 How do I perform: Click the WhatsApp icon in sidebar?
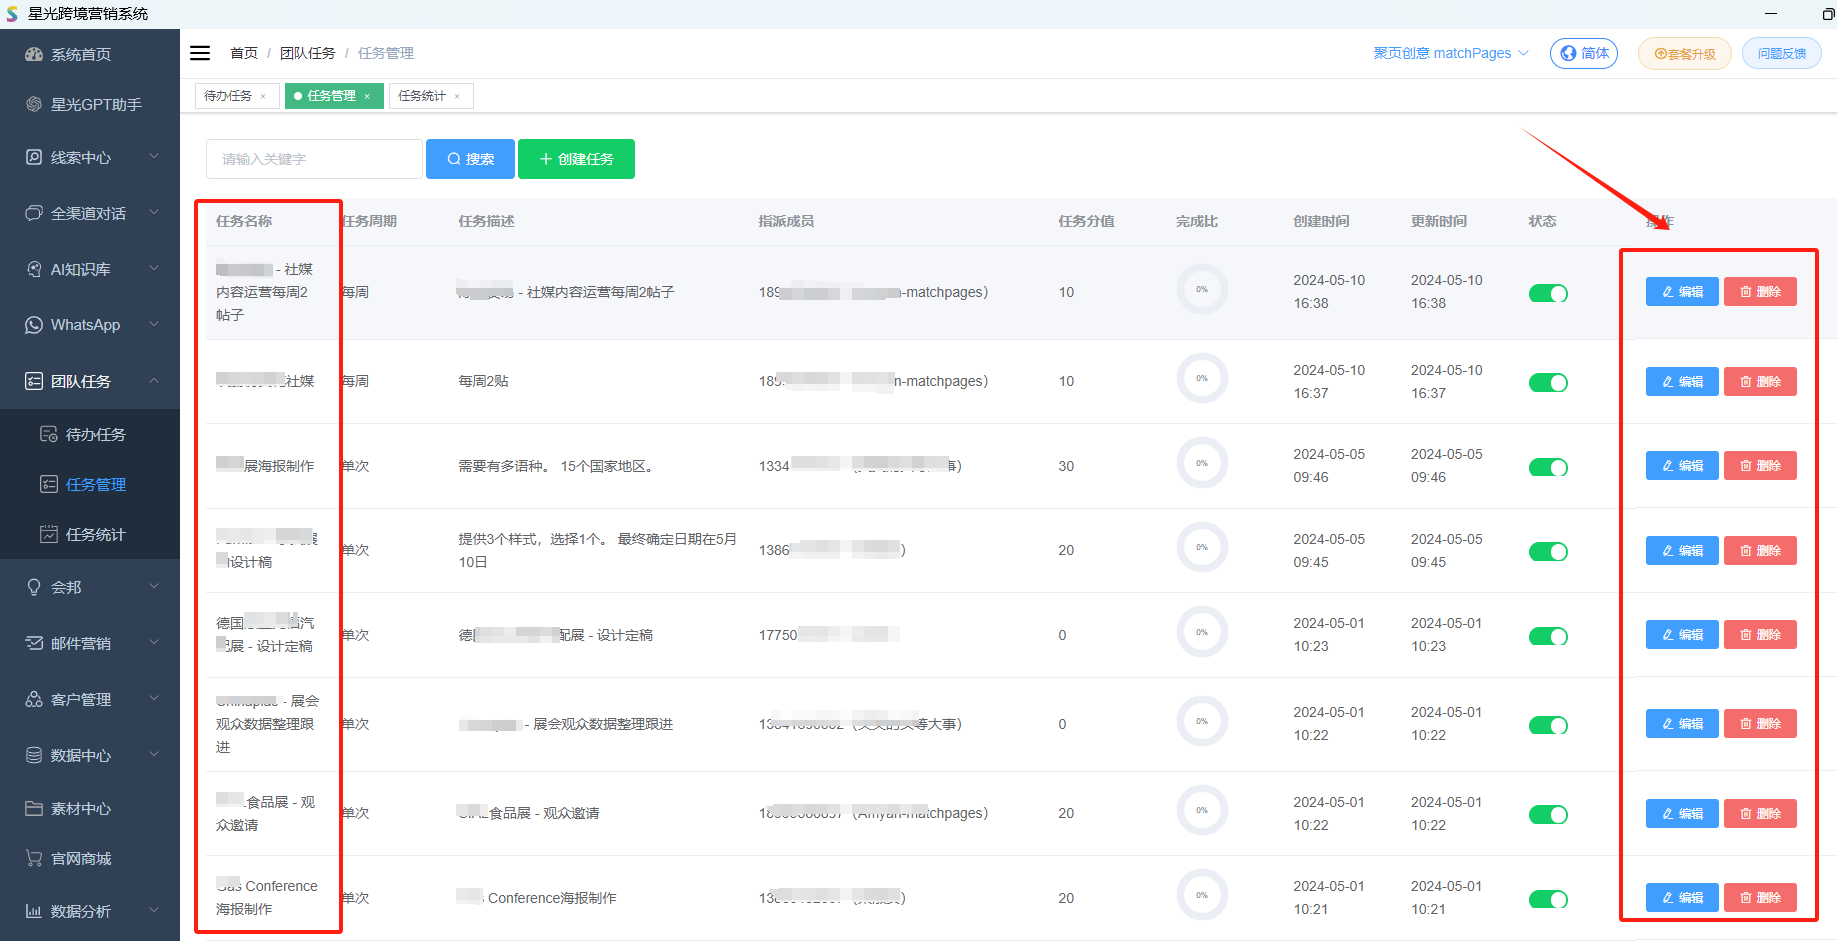(34, 325)
